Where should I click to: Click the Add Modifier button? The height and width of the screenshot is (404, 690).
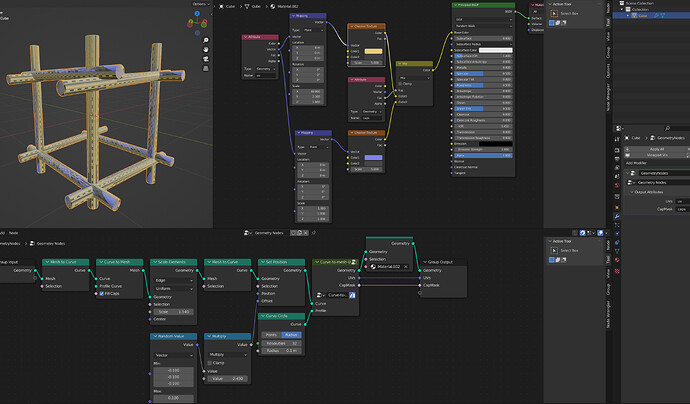[636, 163]
